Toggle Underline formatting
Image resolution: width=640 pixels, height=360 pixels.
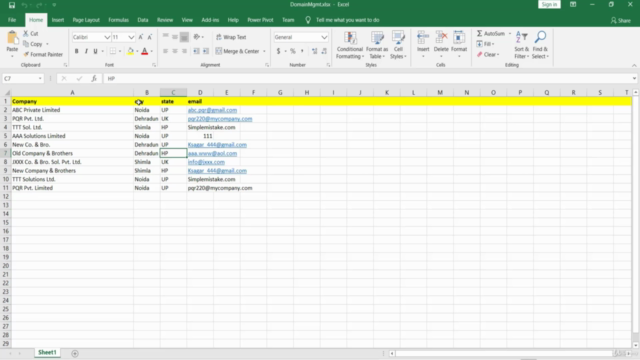coord(96,51)
